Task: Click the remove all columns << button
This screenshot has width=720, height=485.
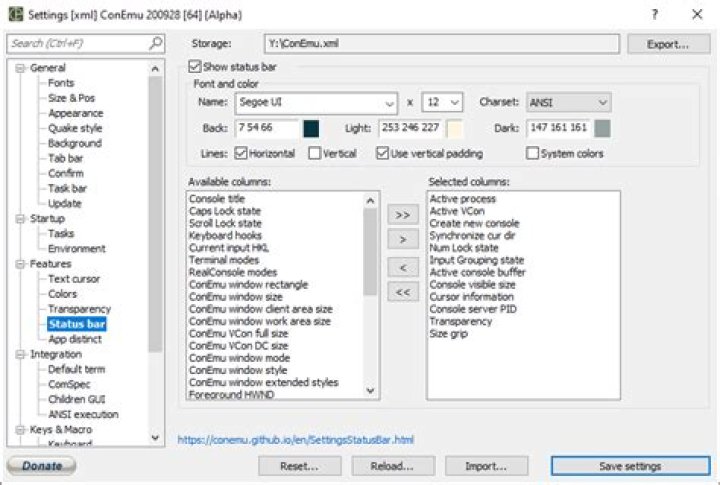Action: (x=403, y=292)
